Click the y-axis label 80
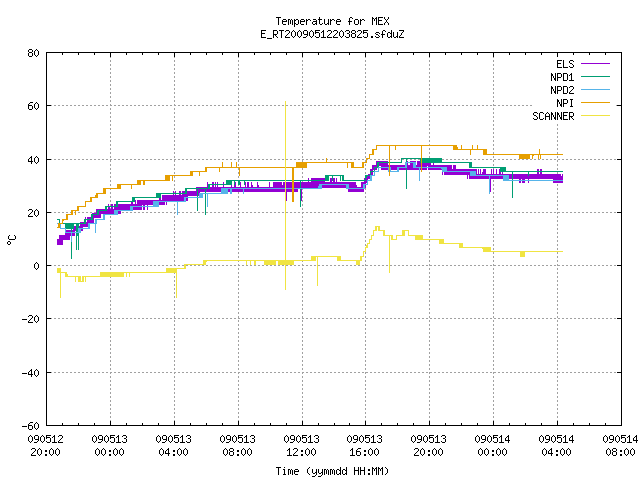This screenshot has height=480, width=640. pyautogui.click(x=33, y=53)
